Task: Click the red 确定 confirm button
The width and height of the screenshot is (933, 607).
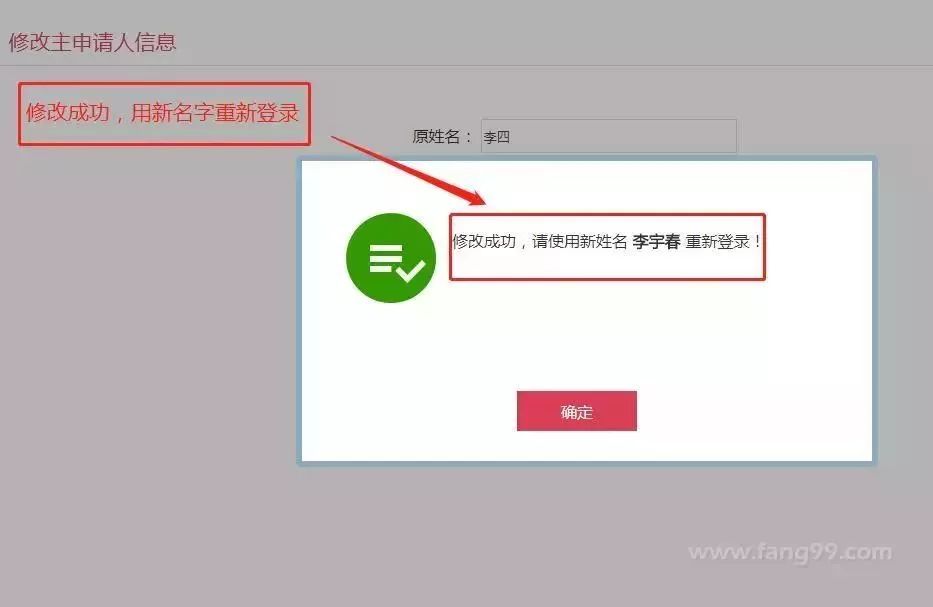Action: pyautogui.click(x=577, y=411)
